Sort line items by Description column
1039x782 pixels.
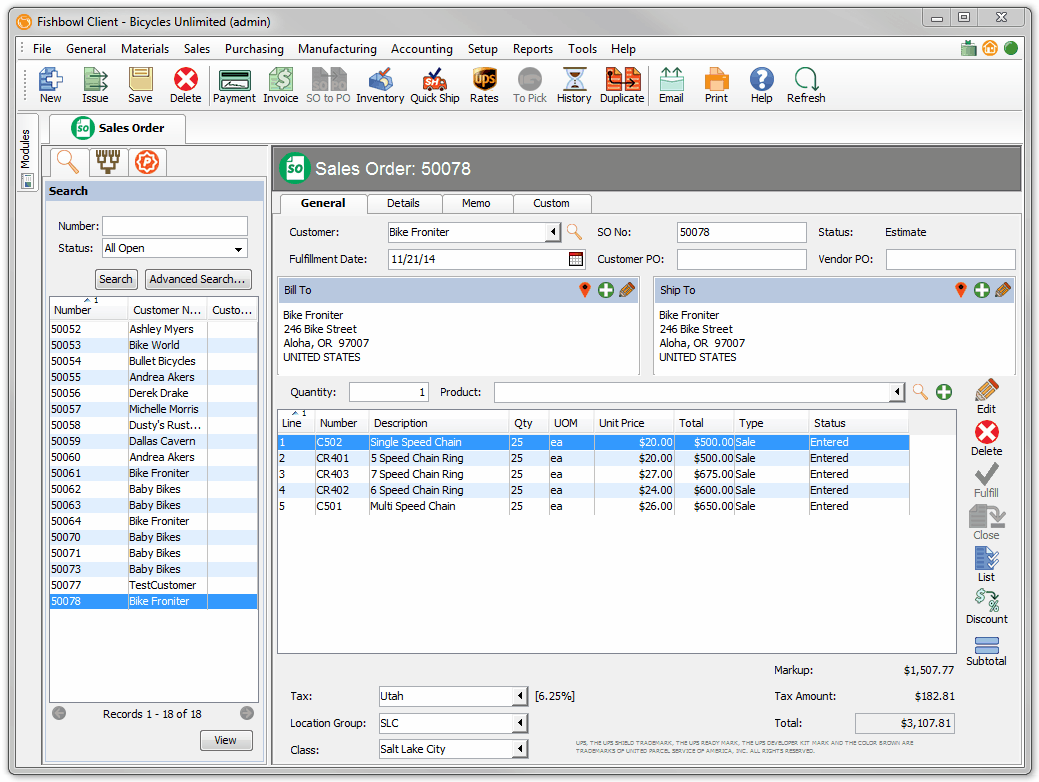(438, 423)
